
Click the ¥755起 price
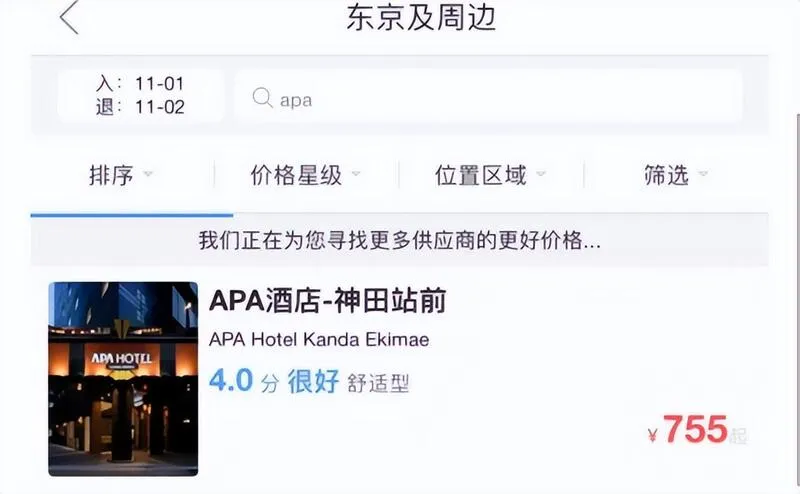click(x=697, y=430)
